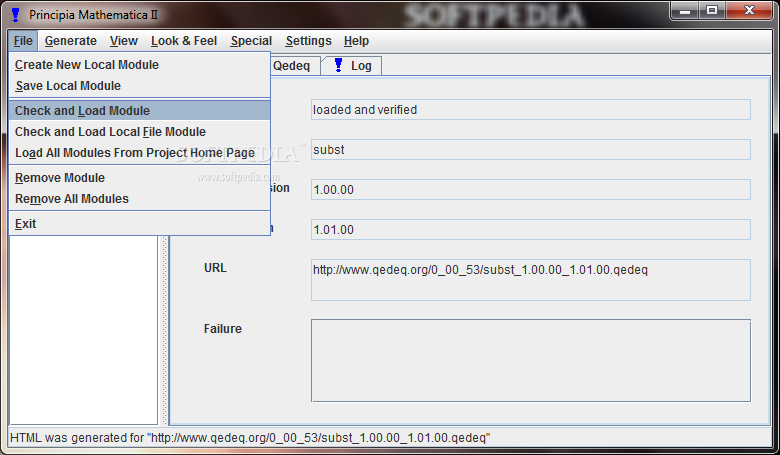
Task: Minimize the Principia Mathematica window
Action: pos(685,10)
